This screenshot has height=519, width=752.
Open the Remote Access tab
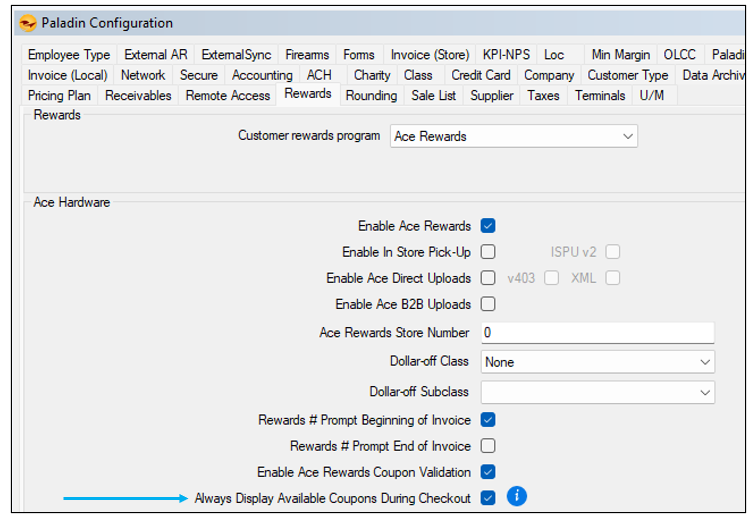point(227,96)
